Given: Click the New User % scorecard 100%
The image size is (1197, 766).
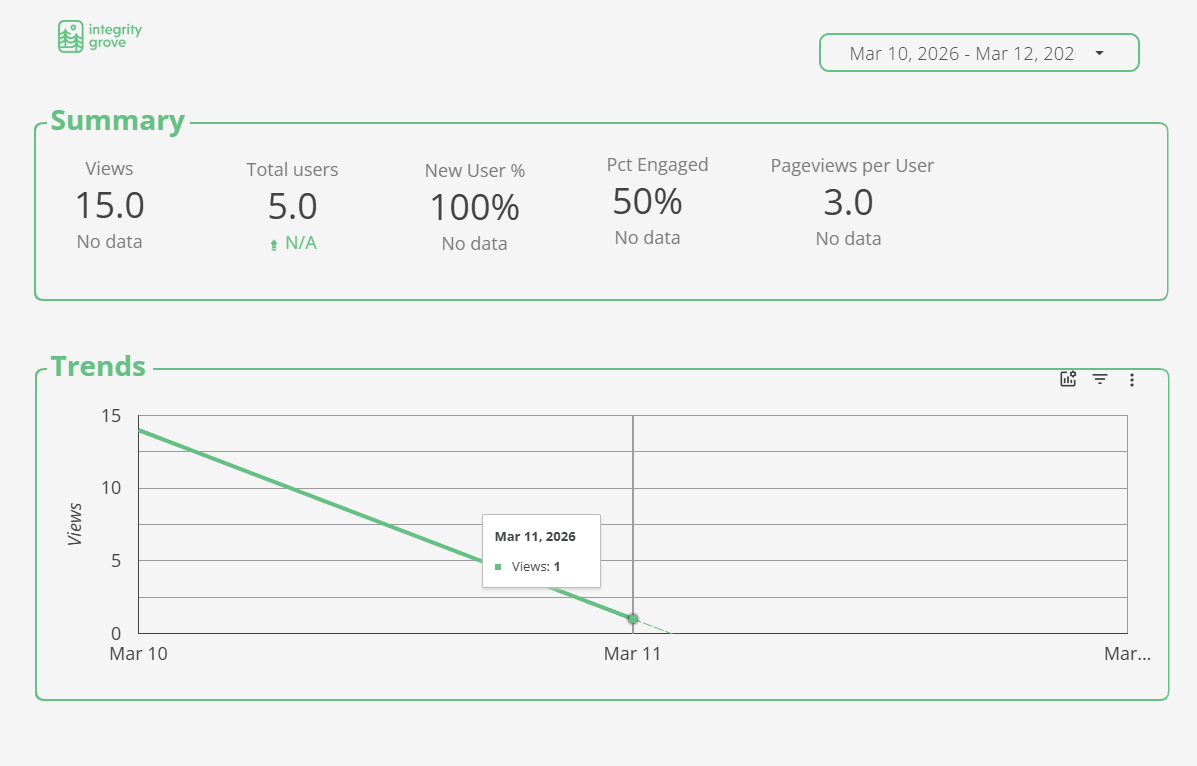Looking at the screenshot, I should 474,208.
